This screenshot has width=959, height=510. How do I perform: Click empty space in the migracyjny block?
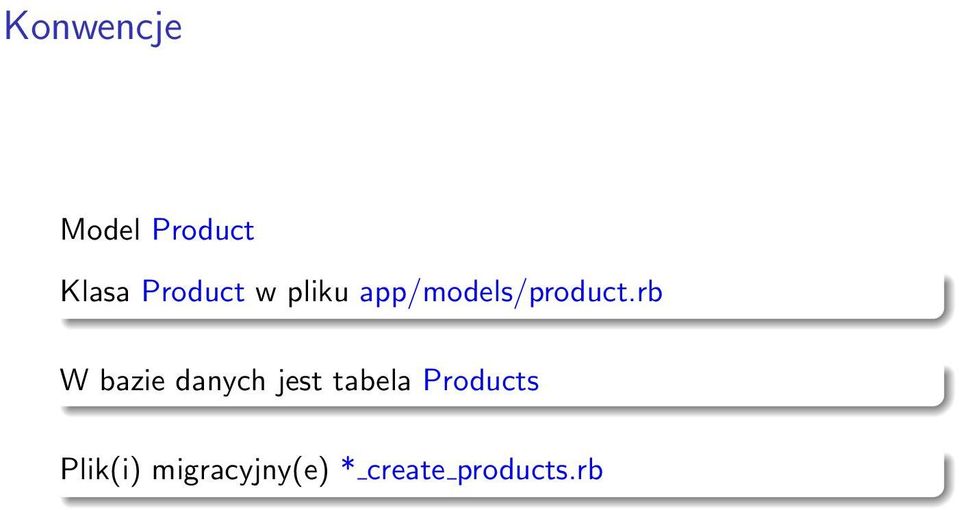(x=765, y=471)
